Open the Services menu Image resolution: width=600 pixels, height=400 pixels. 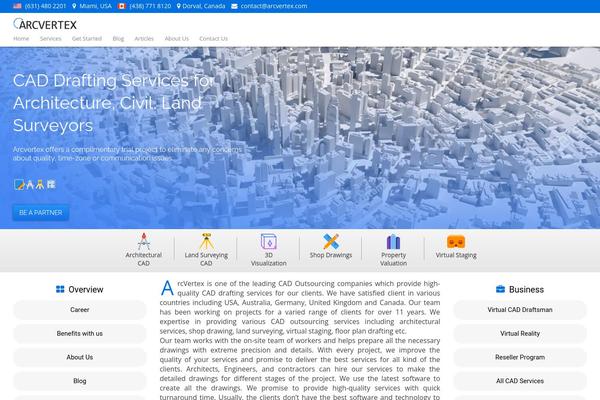click(50, 38)
